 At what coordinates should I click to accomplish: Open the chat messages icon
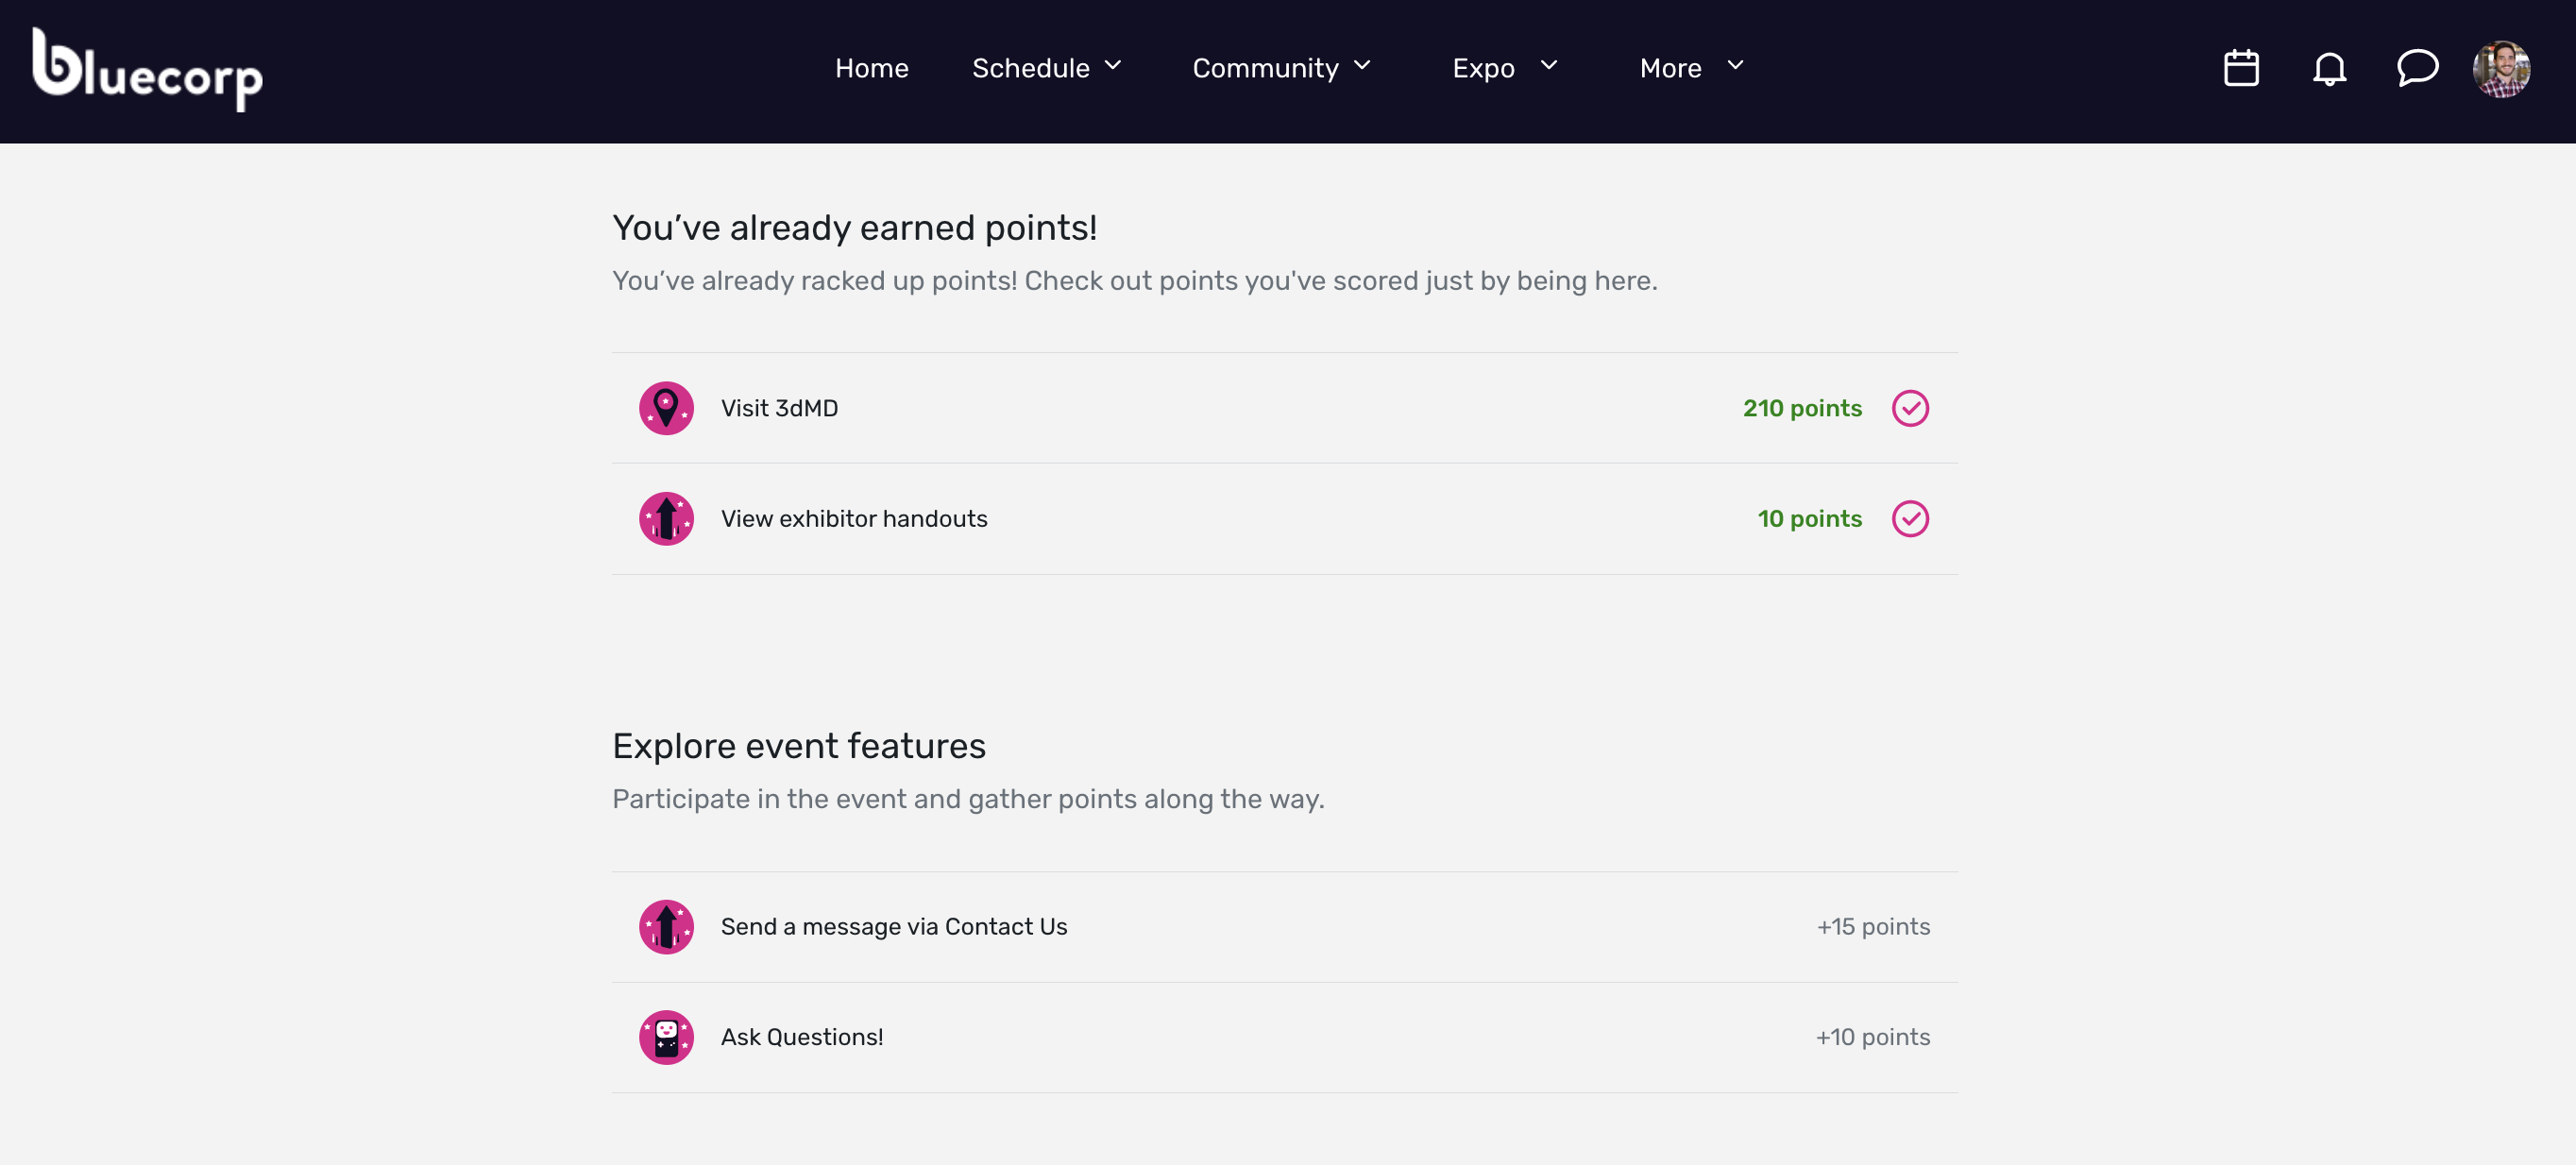click(2416, 68)
